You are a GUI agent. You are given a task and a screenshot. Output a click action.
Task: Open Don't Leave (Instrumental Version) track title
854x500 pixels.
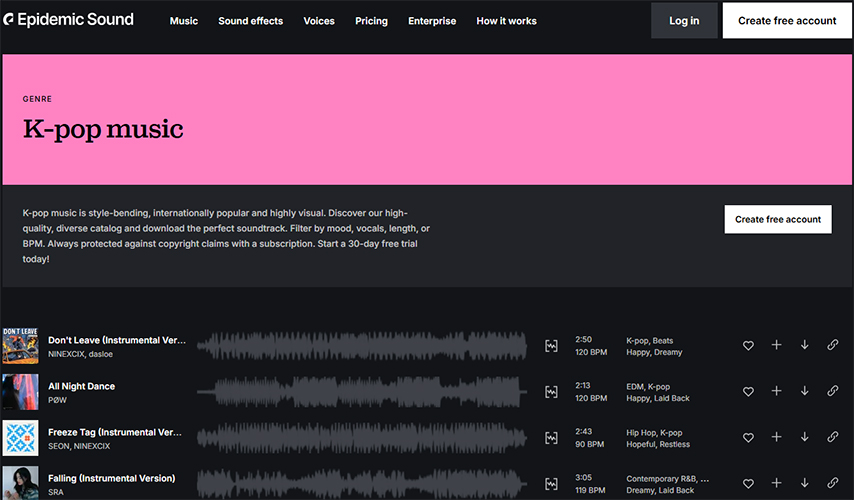[x=117, y=340]
